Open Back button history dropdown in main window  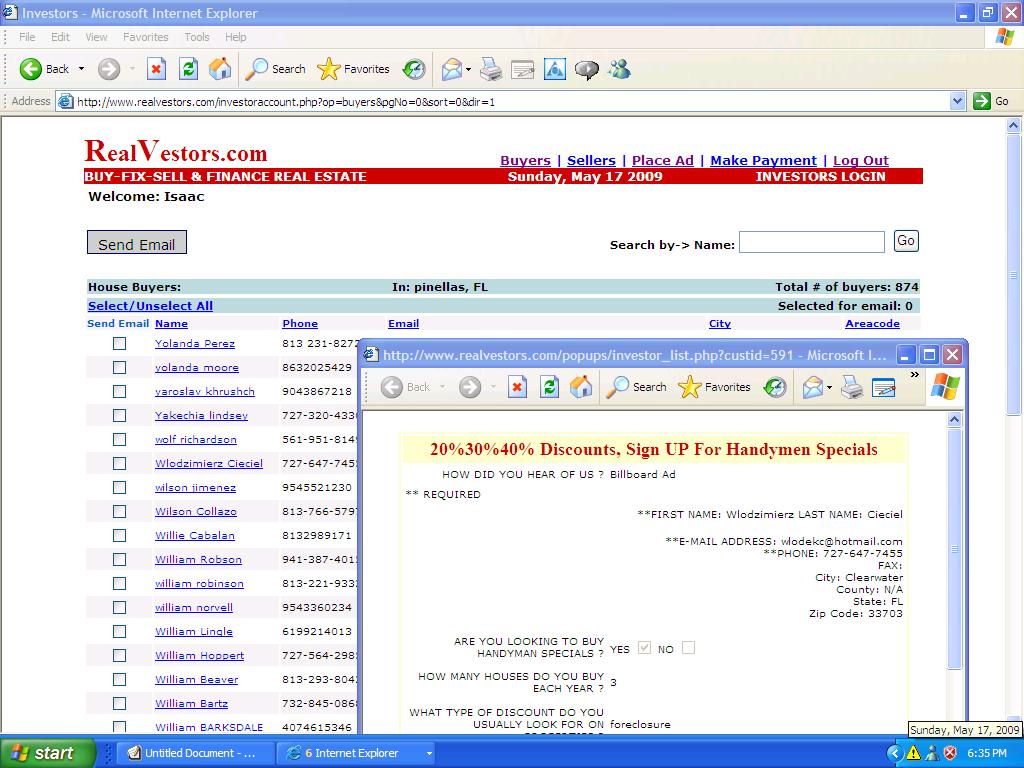click(81, 69)
